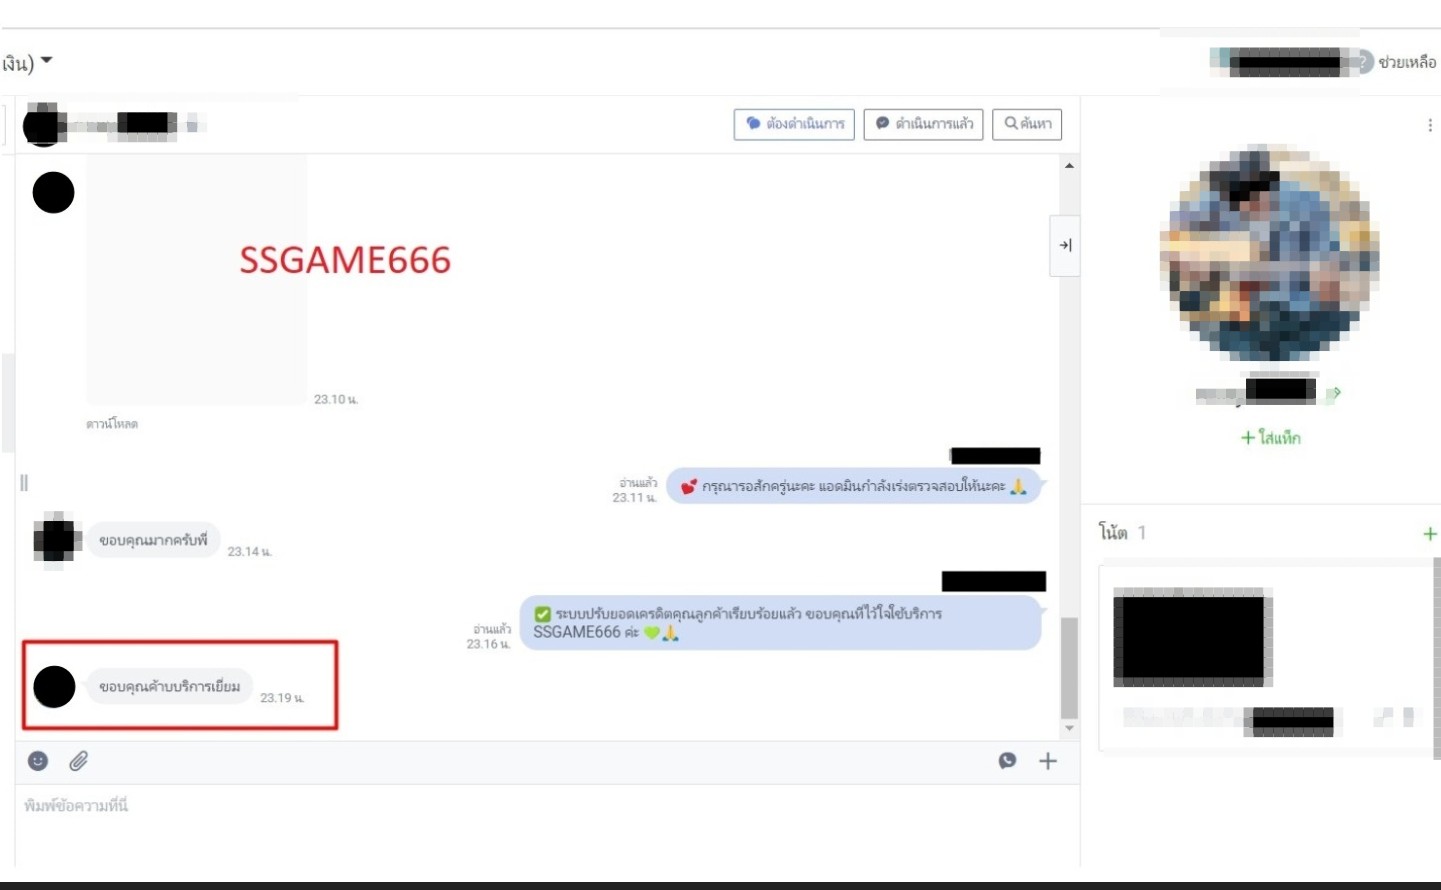Open the ช่วยเหลือ help menu
Screen dimensions: 1441x890
click(1406, 62)
